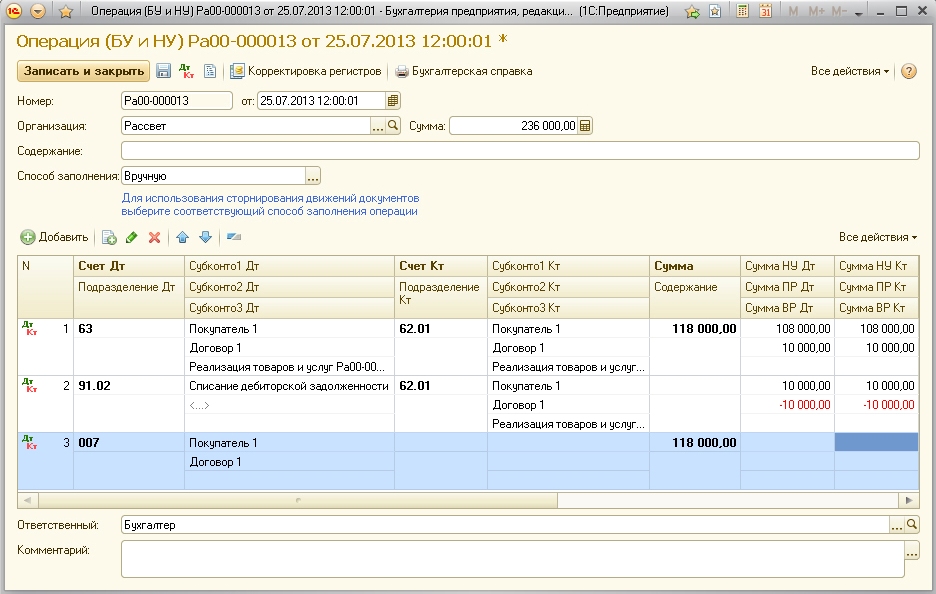This screenshot has height=594, width=936.
Task: Click horizontal scrollbar right arrow
Action: click(x=909, y=500)
